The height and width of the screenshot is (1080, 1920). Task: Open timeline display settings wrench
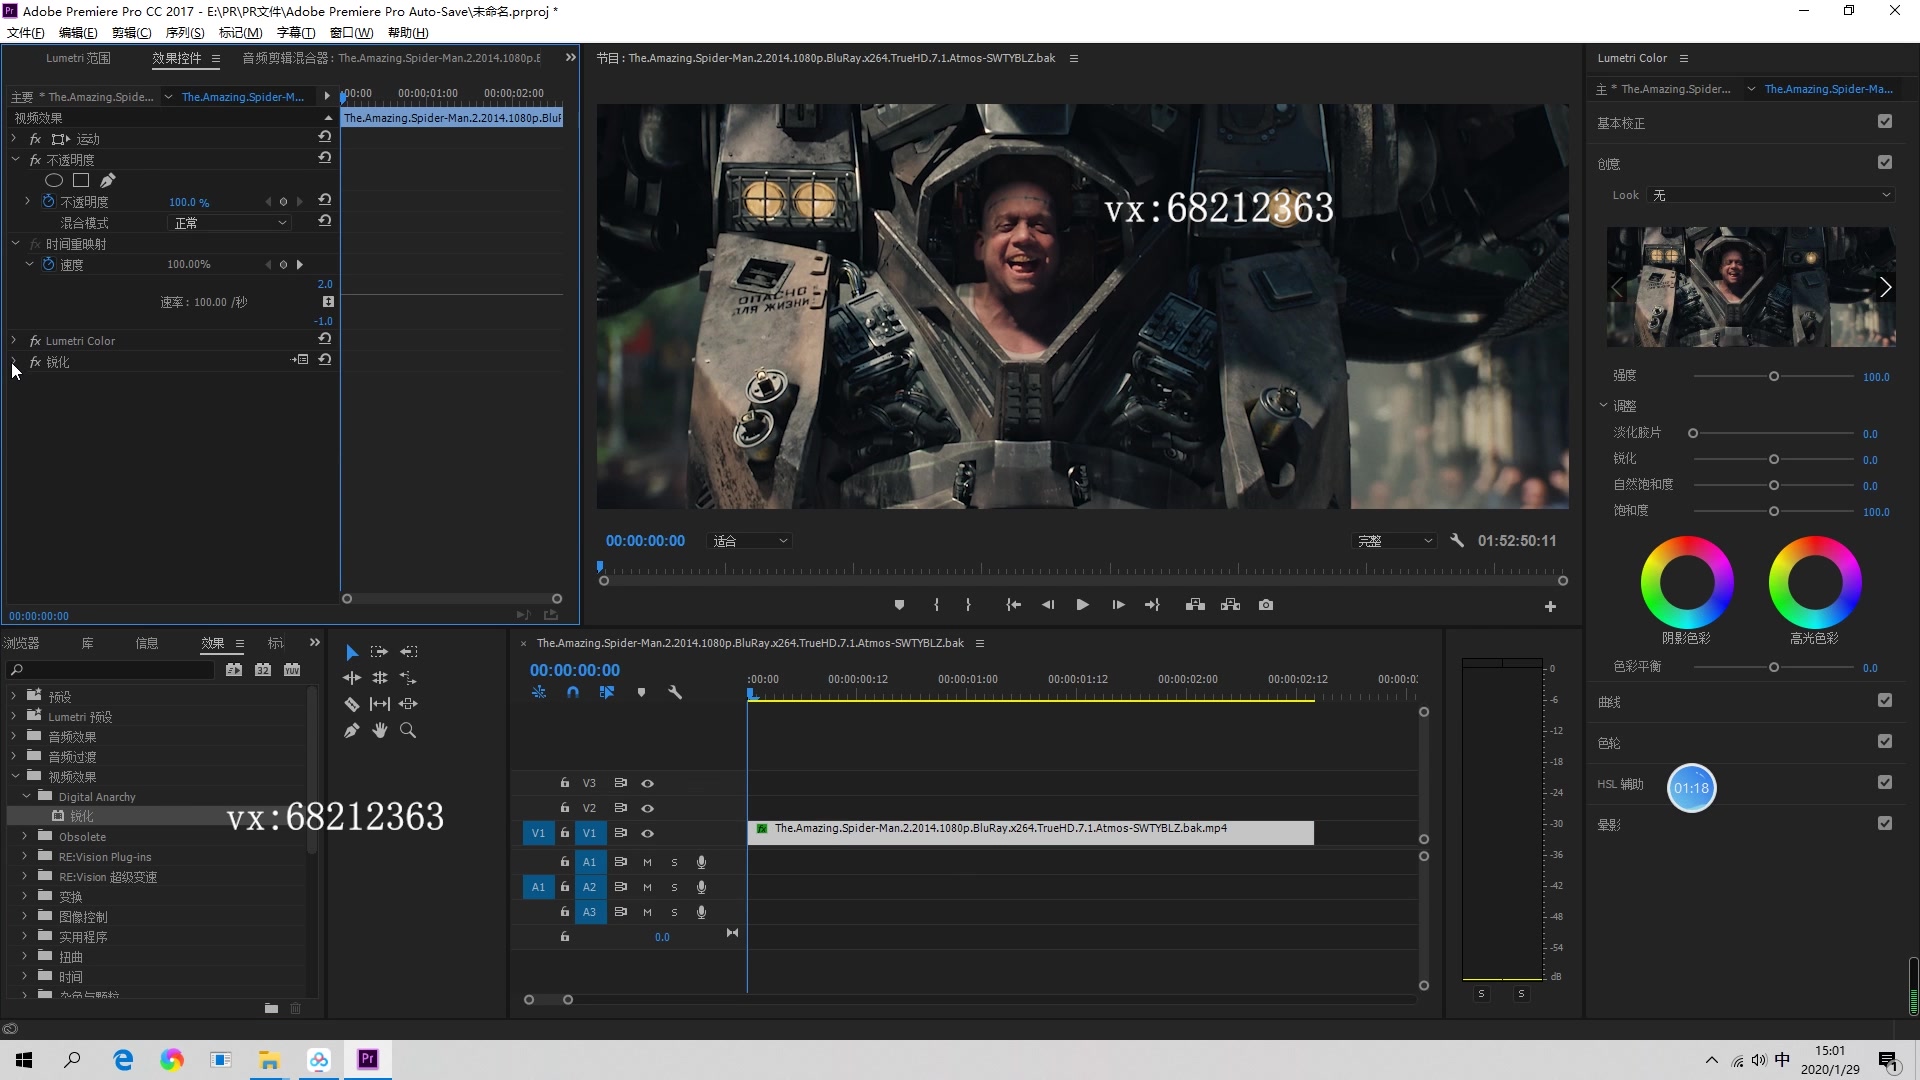coord(675,692)
